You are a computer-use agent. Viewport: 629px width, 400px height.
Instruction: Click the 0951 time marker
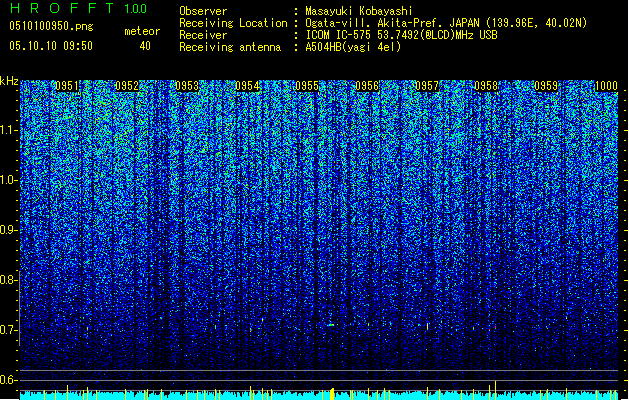[67, 86]
